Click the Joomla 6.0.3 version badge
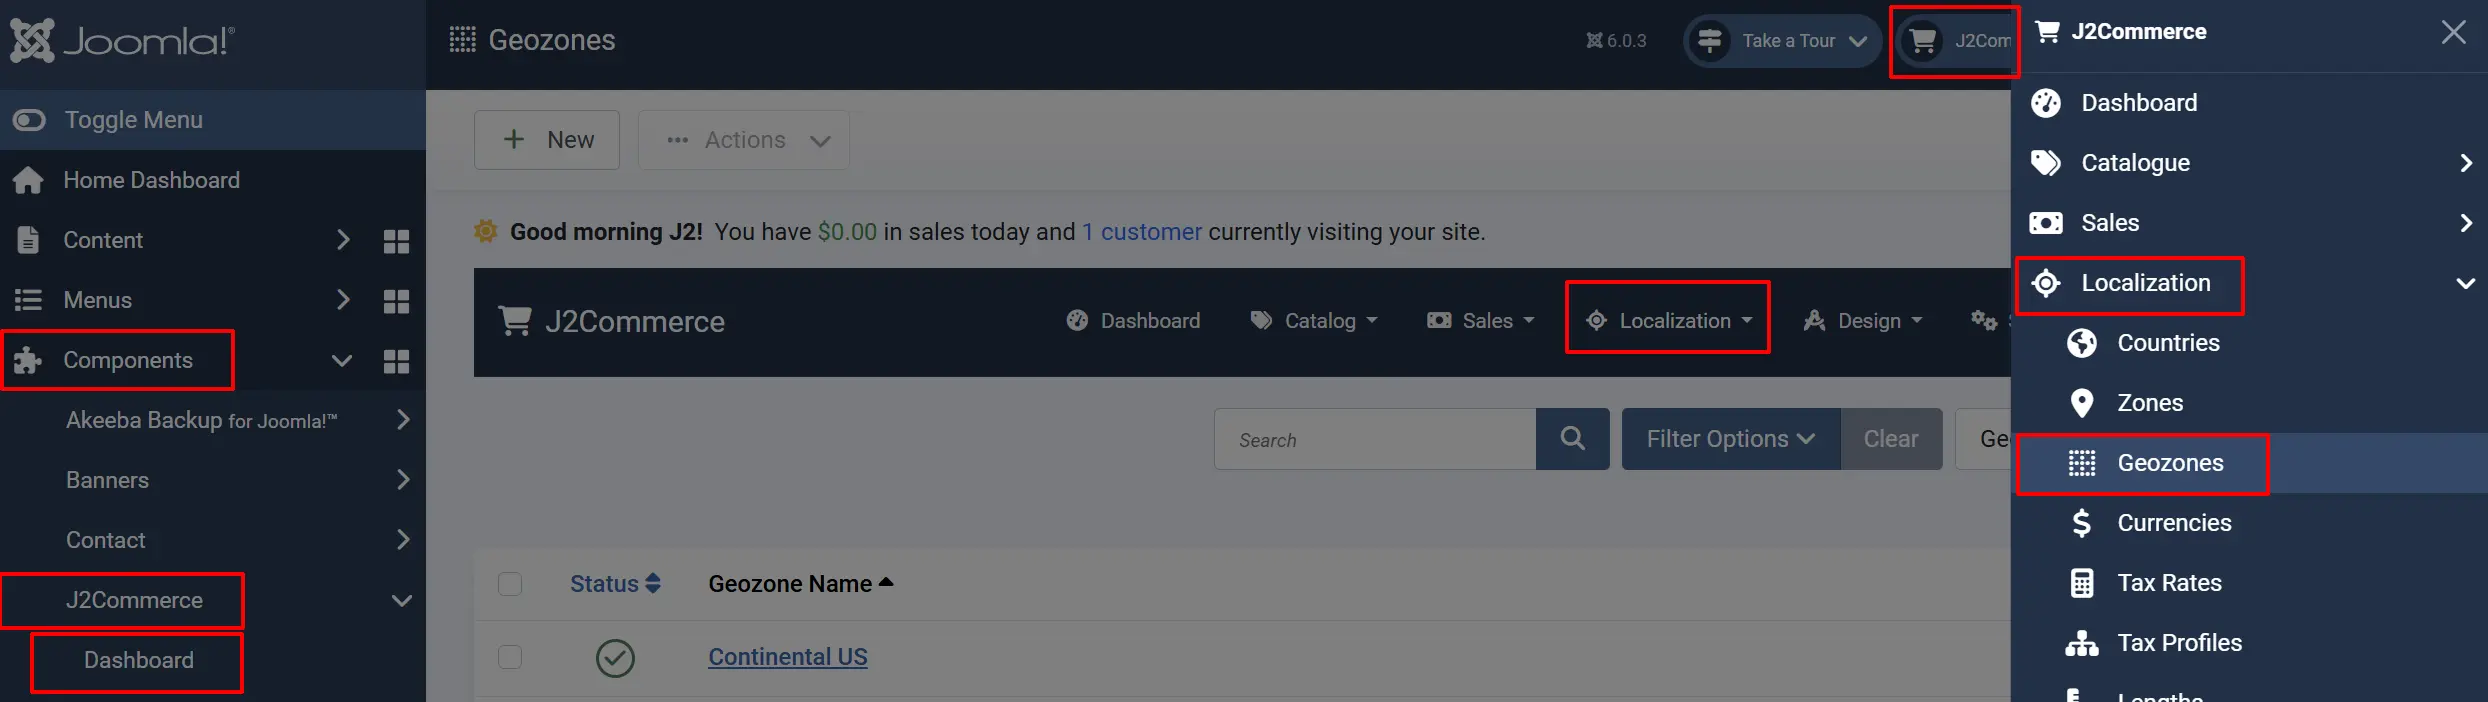2488x702 pixels. point(1616,41)
